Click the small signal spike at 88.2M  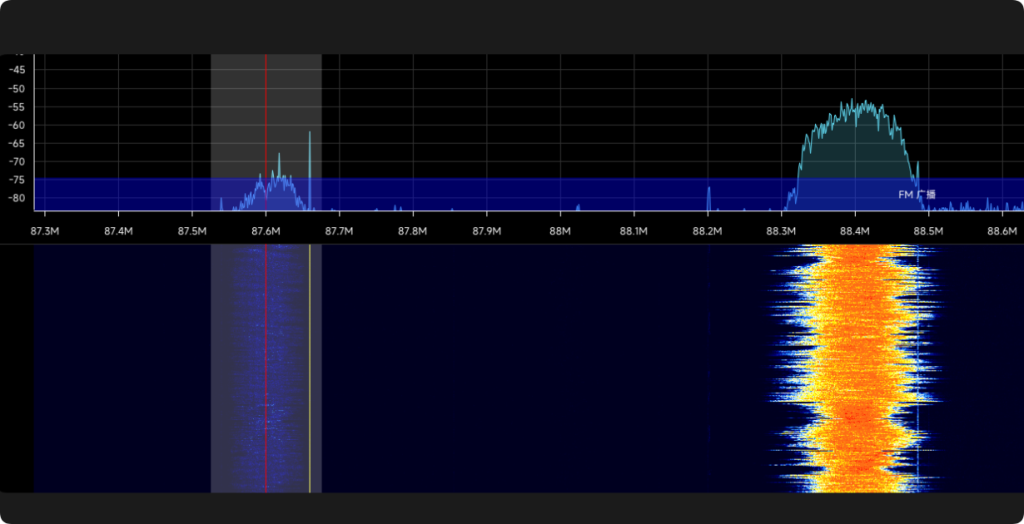tap(708, 198)
